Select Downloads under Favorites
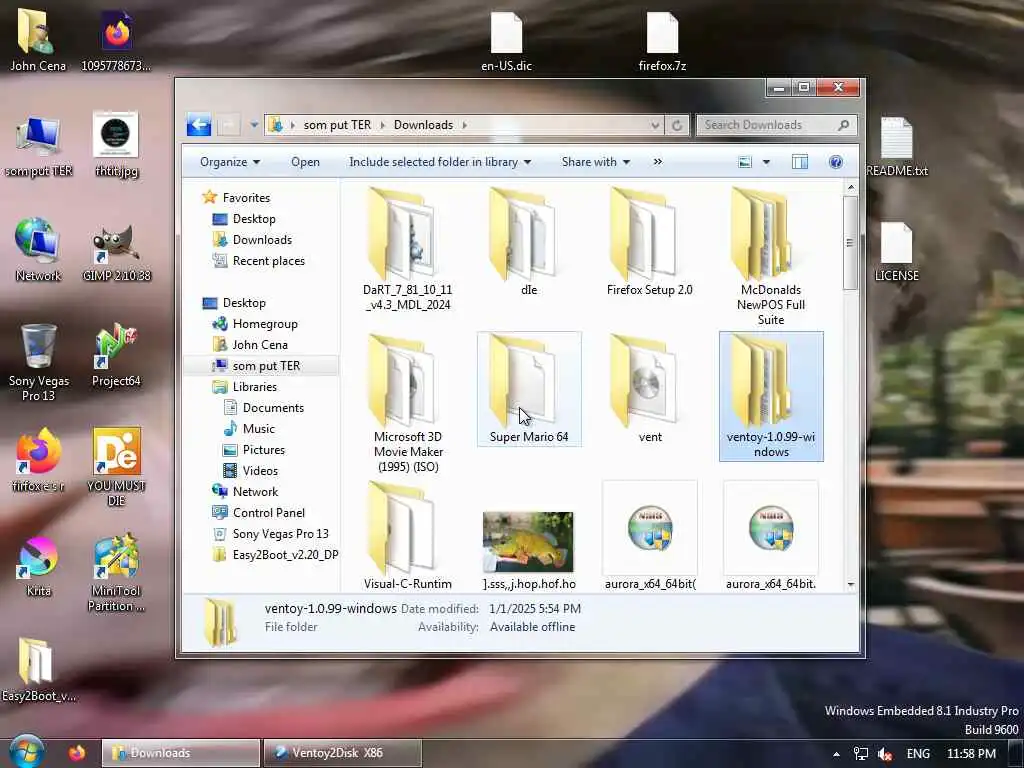The height and width of the screenshot is (768, 1024). (x=262, y=240)
